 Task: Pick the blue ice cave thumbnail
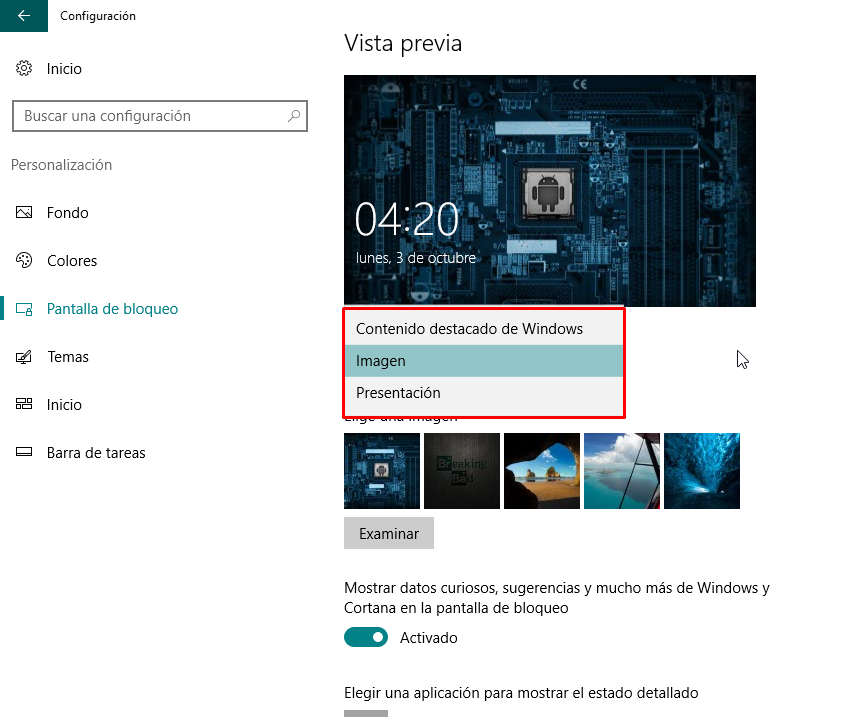click(702, 471)
